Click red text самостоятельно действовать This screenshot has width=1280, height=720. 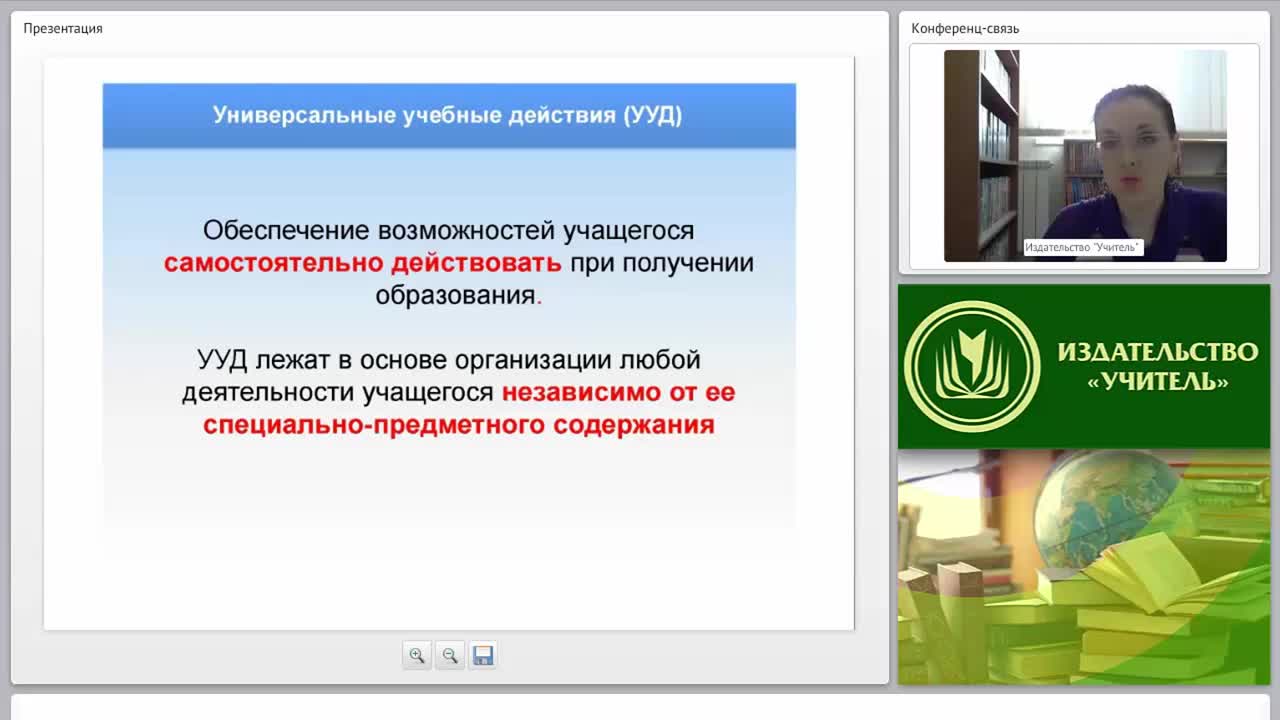point(363,263)
